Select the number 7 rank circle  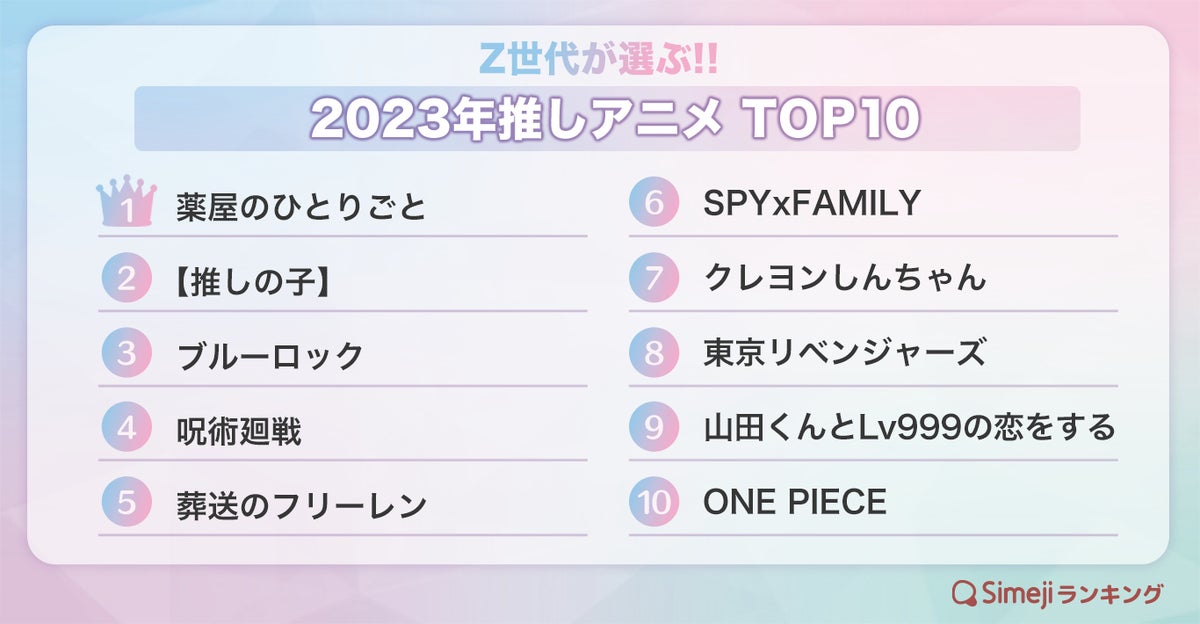click(654, 280)
